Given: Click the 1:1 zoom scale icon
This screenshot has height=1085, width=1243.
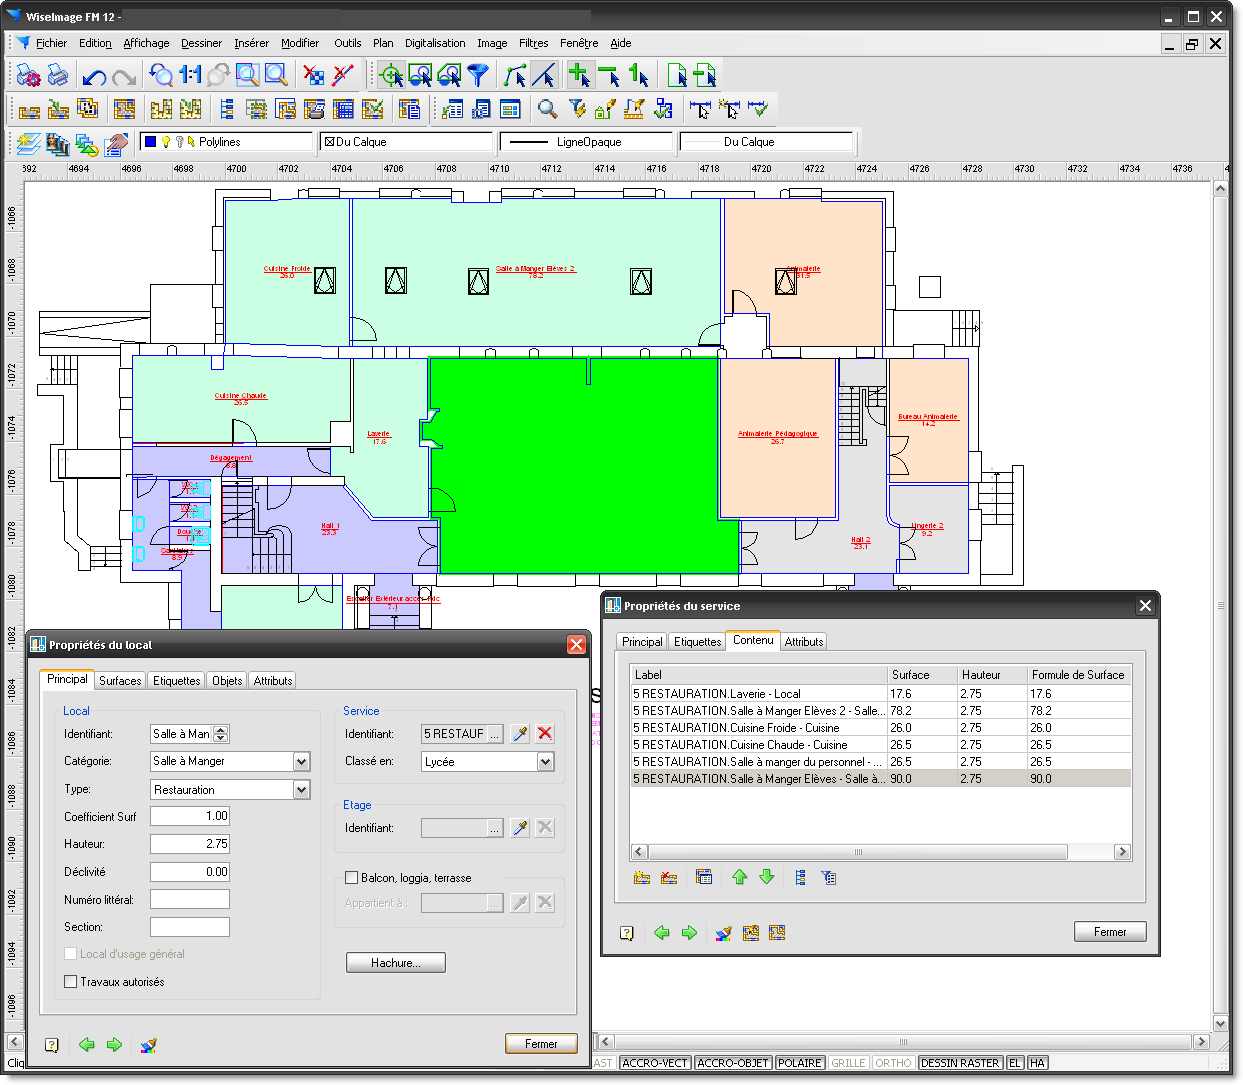Looking at the screenshot, I should coord(190,76).
